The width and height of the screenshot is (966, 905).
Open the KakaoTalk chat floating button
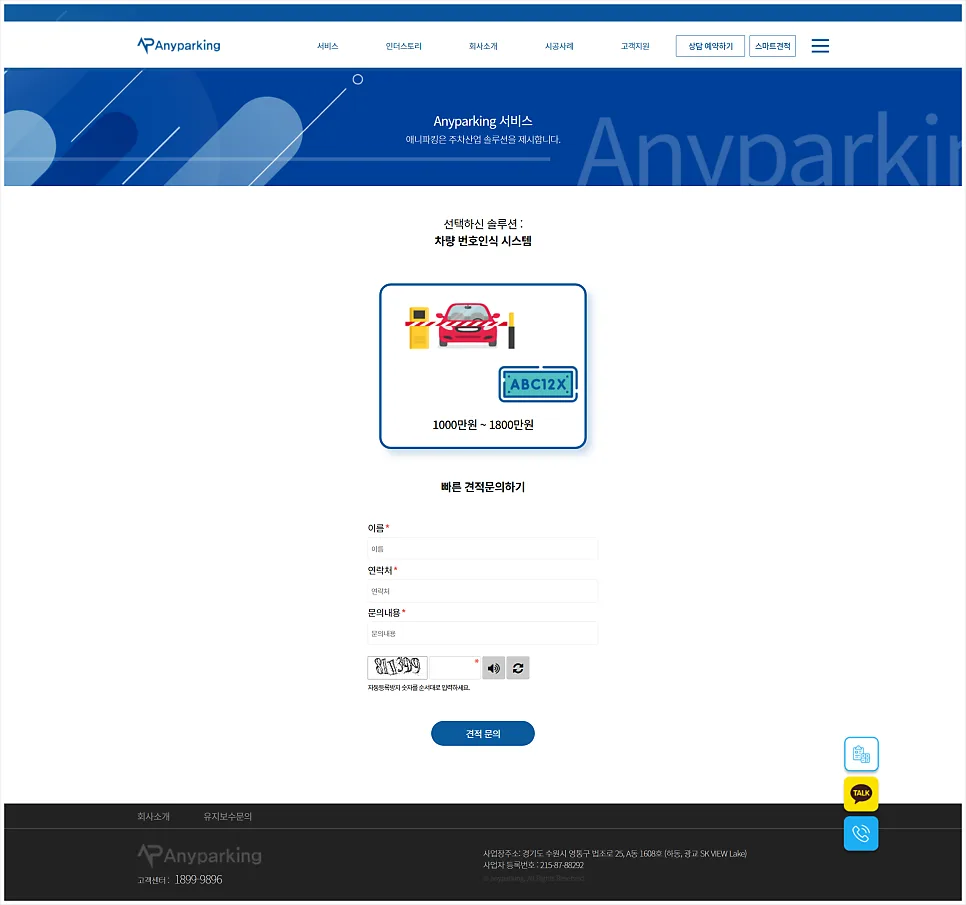[x=861, y=793]
